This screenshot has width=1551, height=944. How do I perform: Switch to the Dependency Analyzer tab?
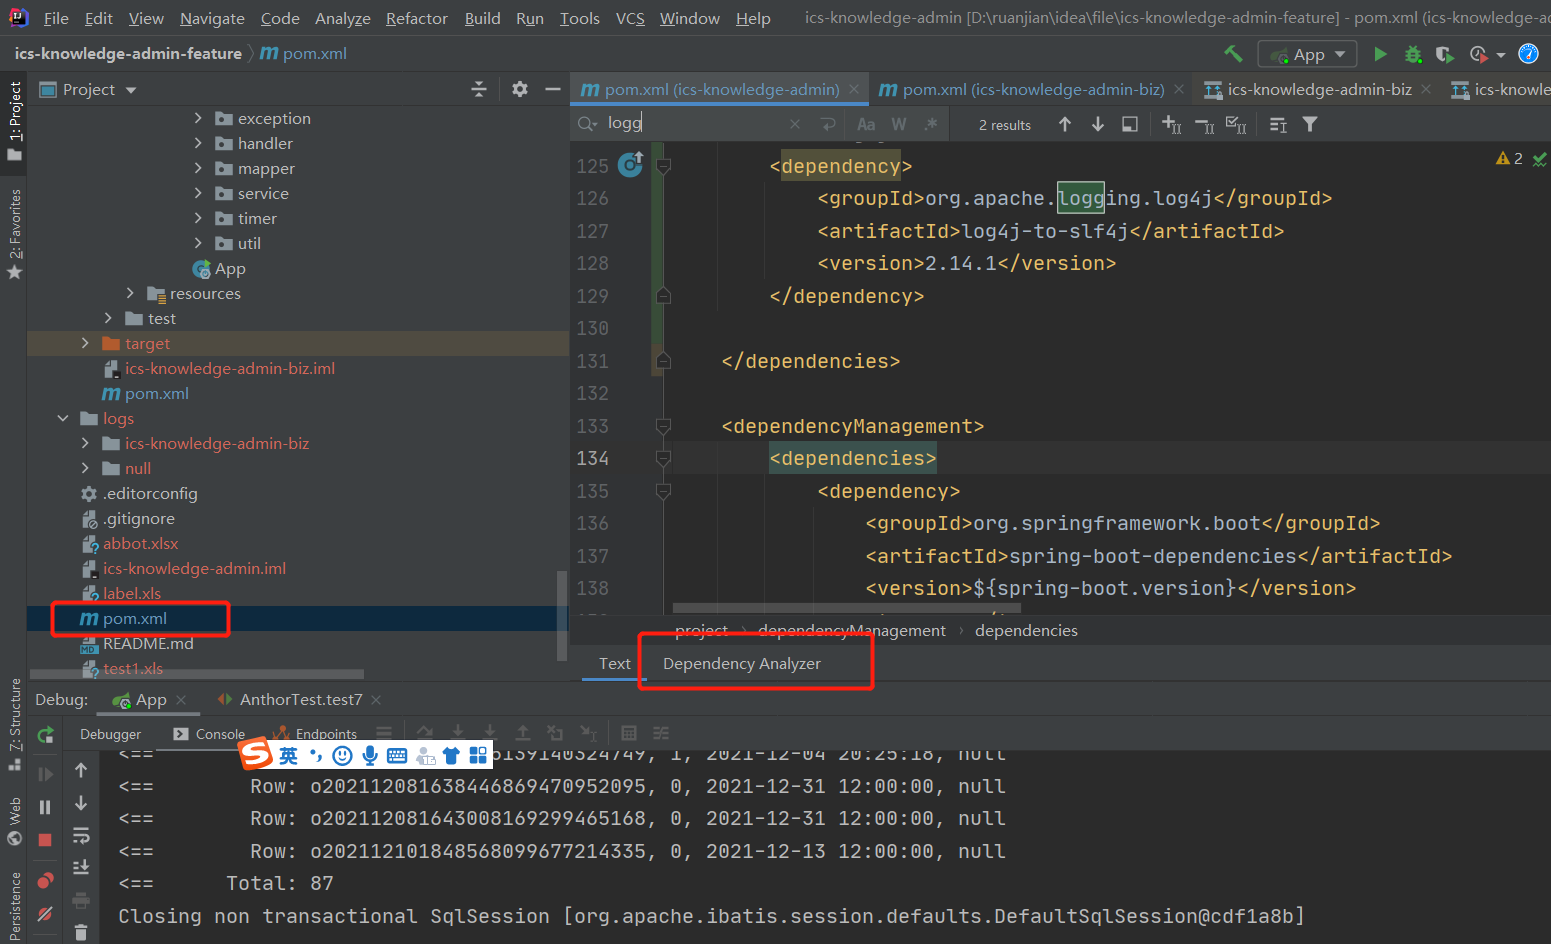tap(742, 663)
